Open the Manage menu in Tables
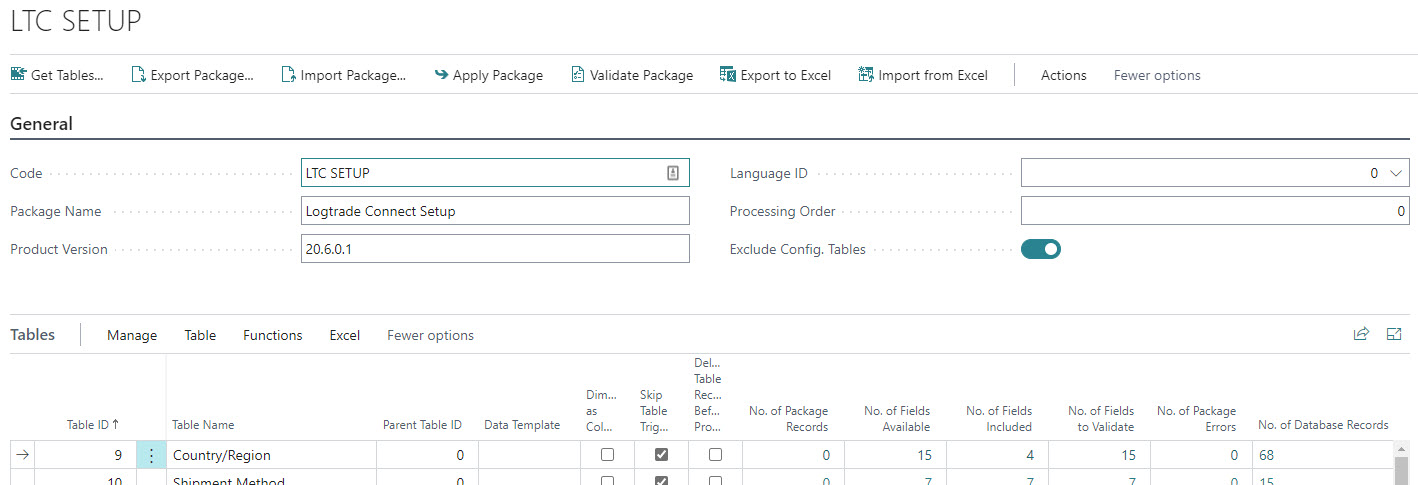 point(132,335)
